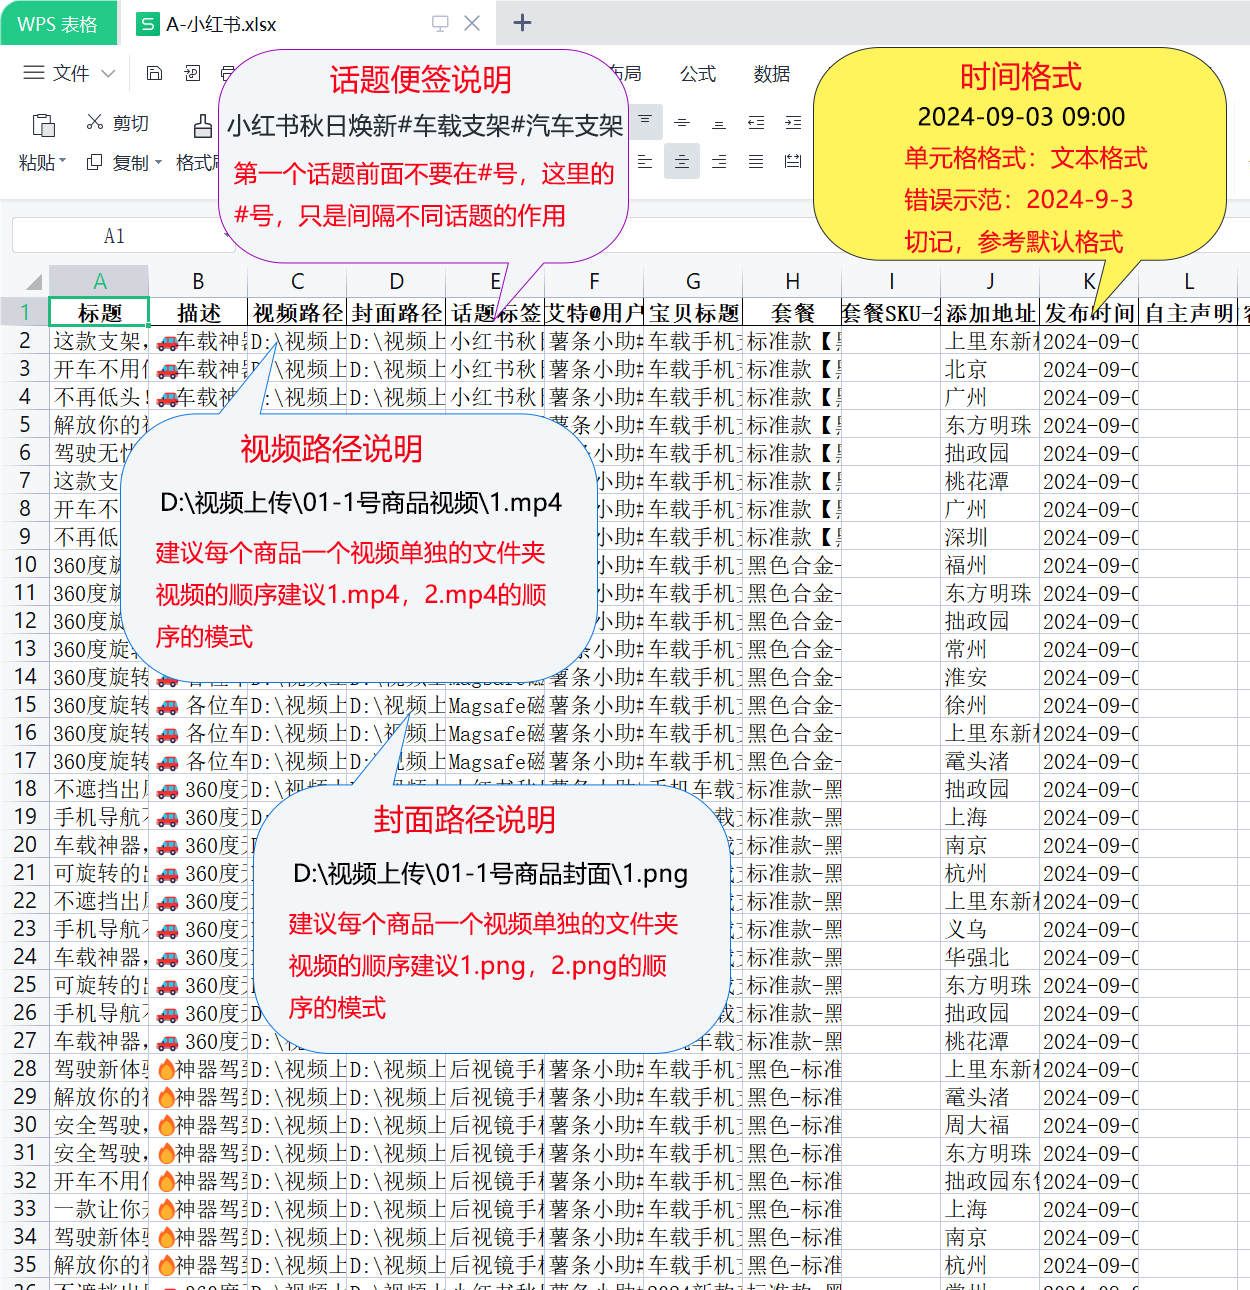Viewport: 1250px width, 1290px height.
Task: Click address cell 周大福 in row 30
Action: tap(990, 1125)
